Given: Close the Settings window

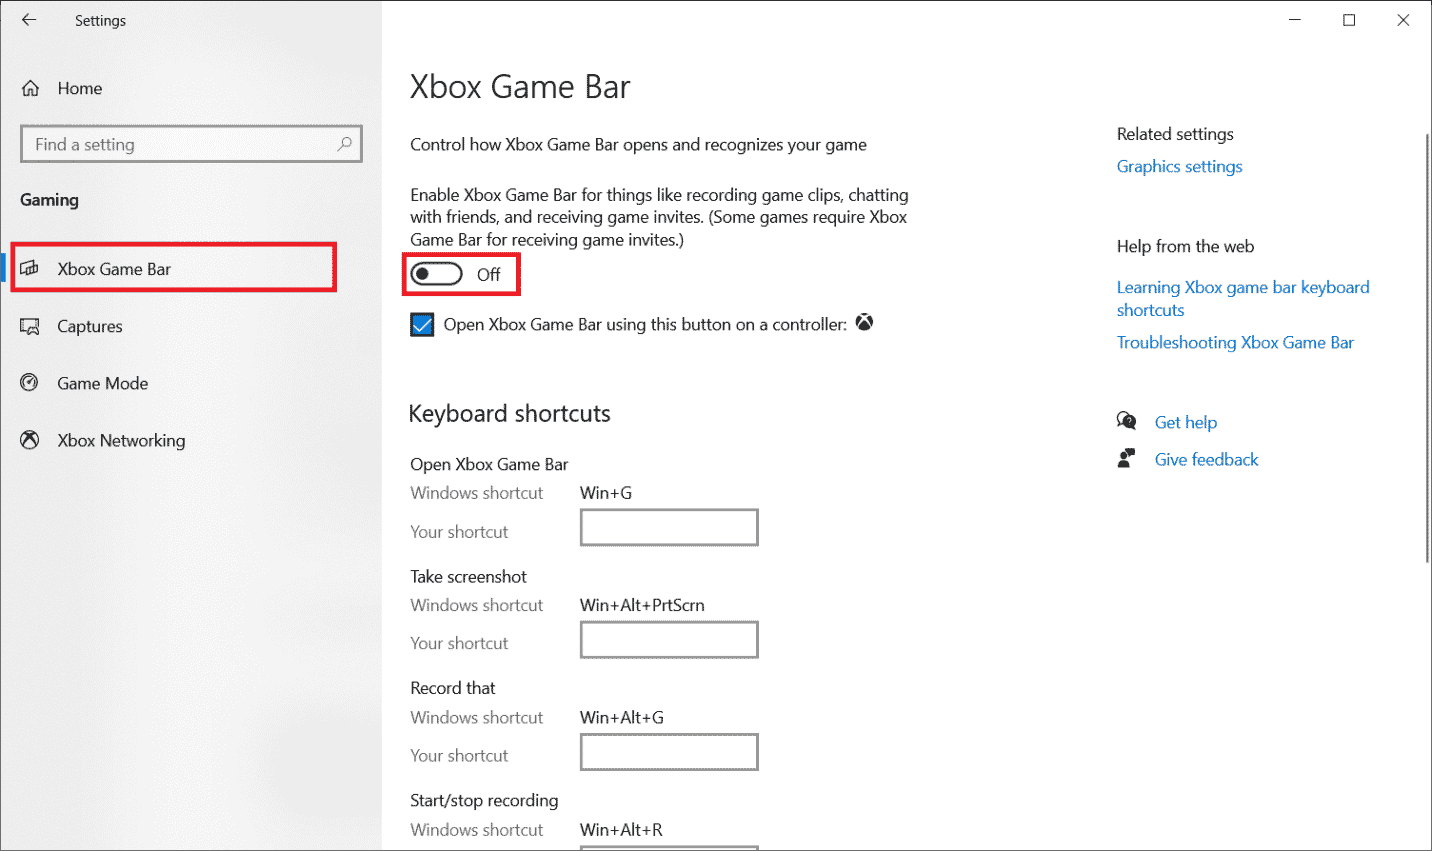Looking at the screenshot, I should 1403,20.
